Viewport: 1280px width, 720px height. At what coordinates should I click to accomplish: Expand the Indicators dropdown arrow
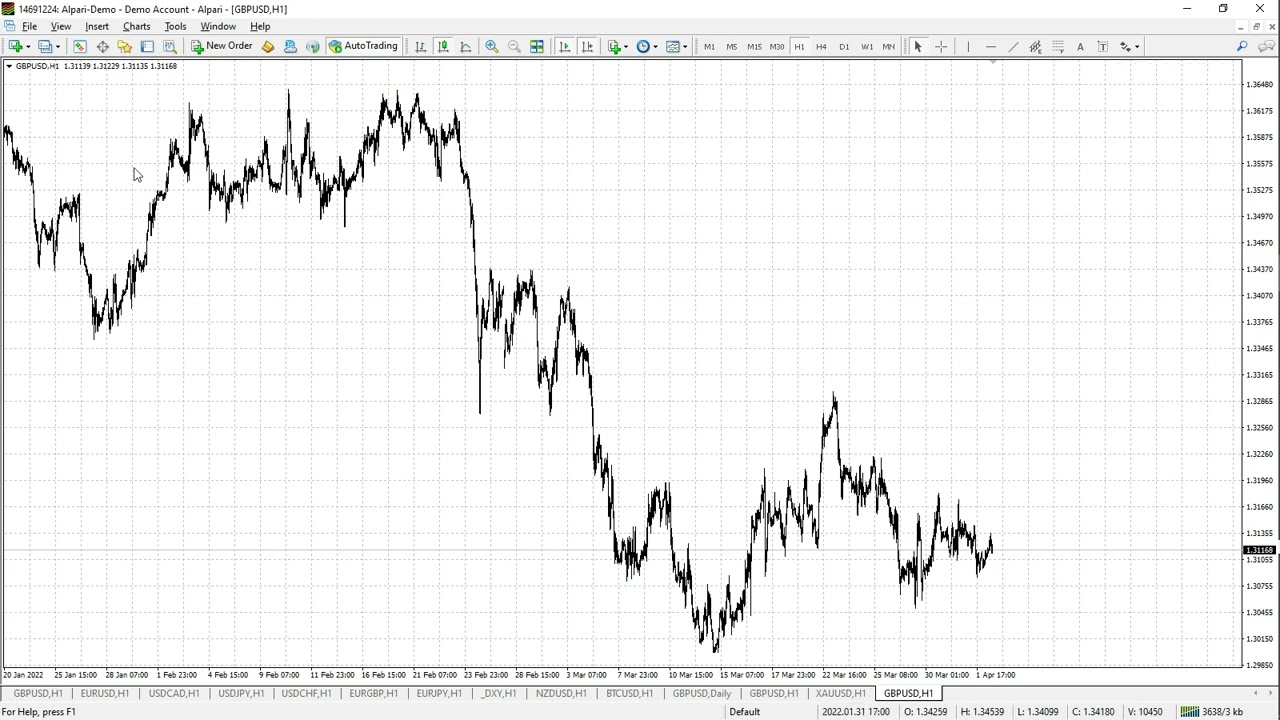627,46
